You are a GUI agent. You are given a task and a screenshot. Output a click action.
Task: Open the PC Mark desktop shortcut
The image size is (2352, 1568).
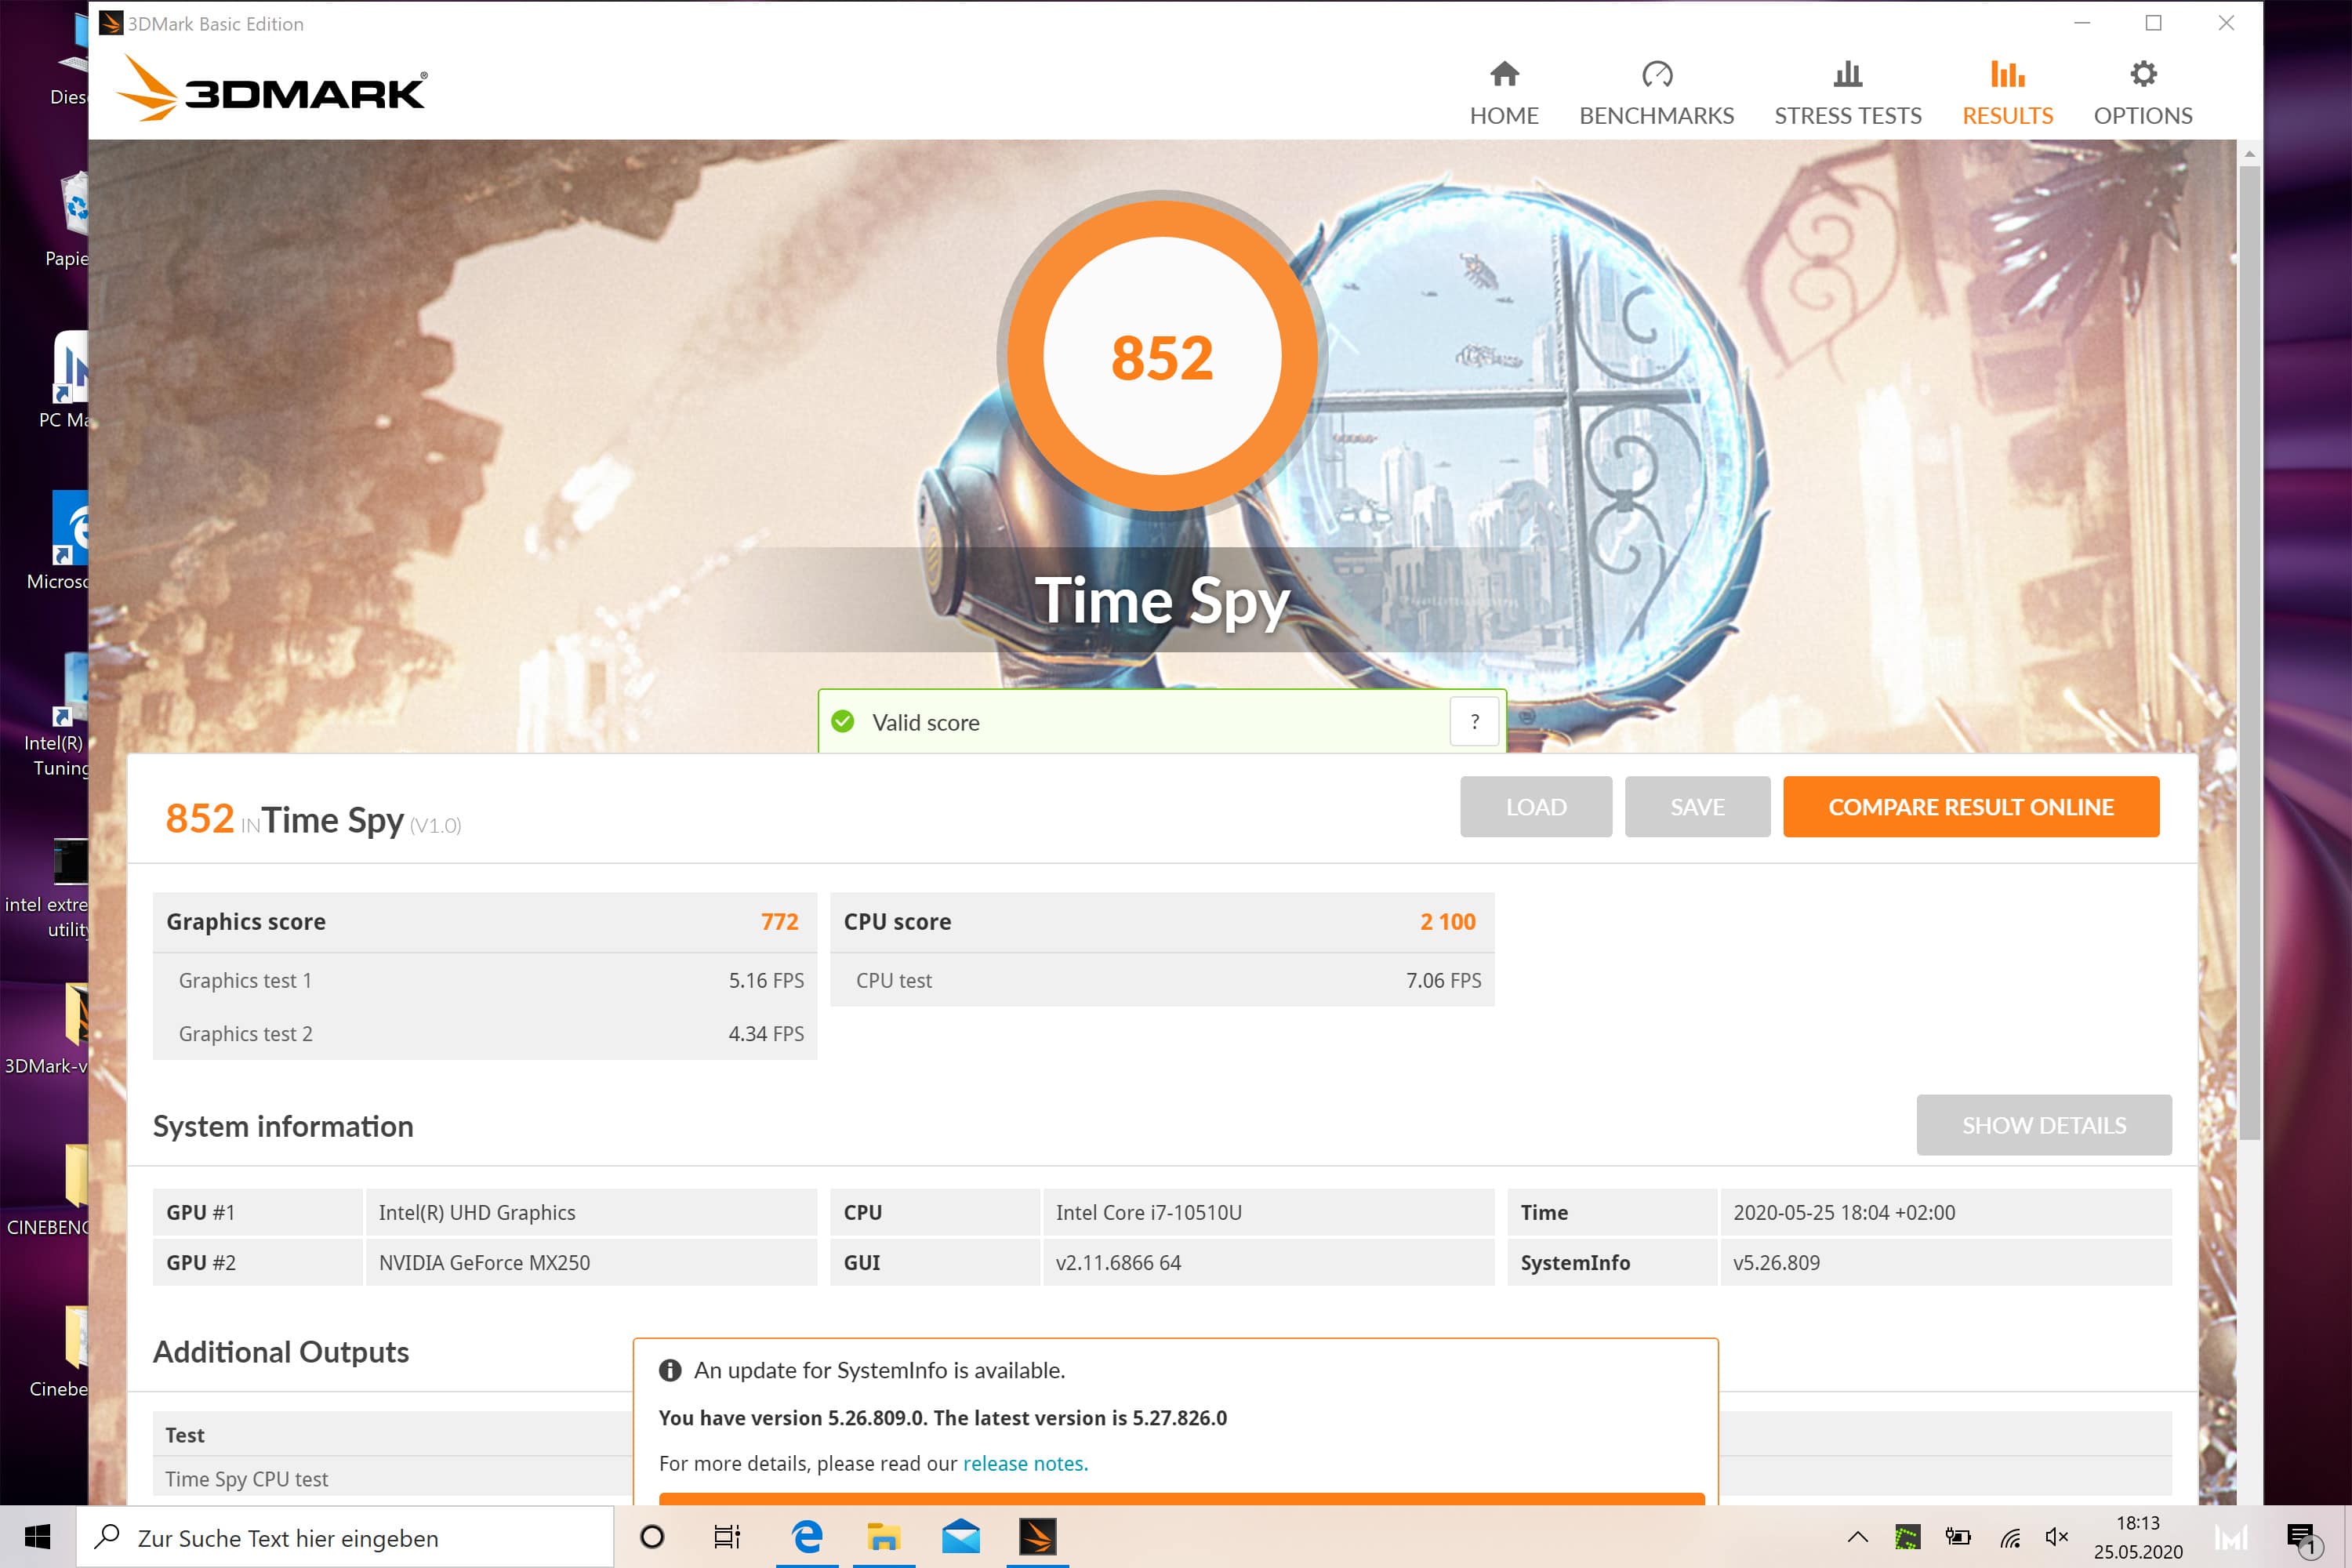point(64,380)
